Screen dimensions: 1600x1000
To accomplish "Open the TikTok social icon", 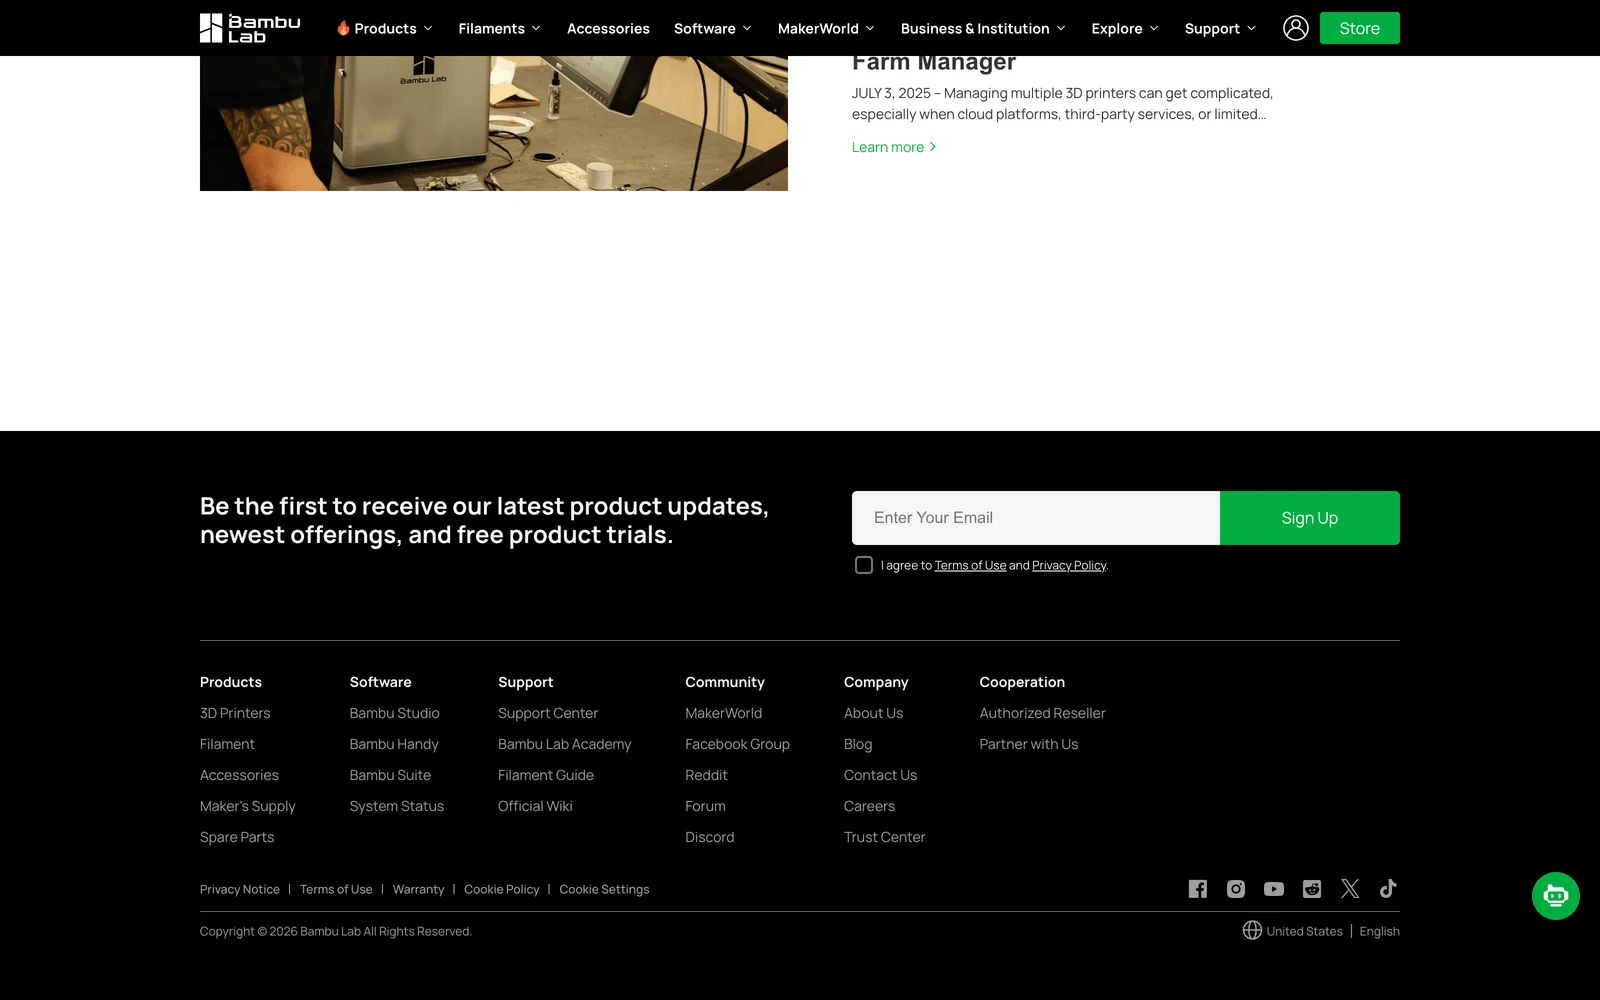I will point(1388,889).
